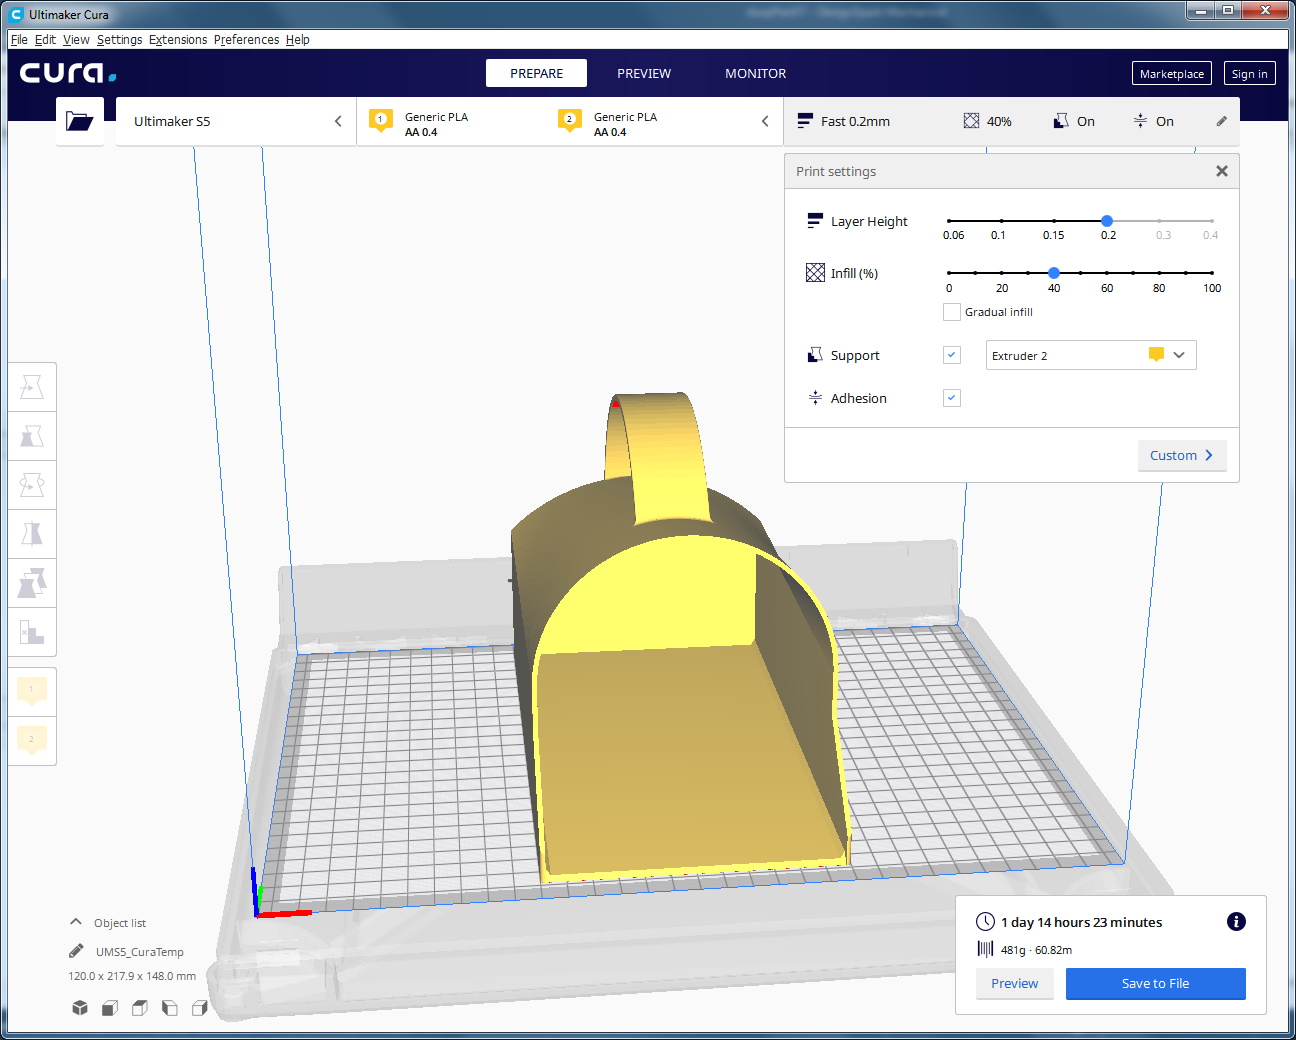Disable the Adhesion checkbox
This screenshot has width=1296, height=1040.
pyautogui.click(x=952, y=398)
